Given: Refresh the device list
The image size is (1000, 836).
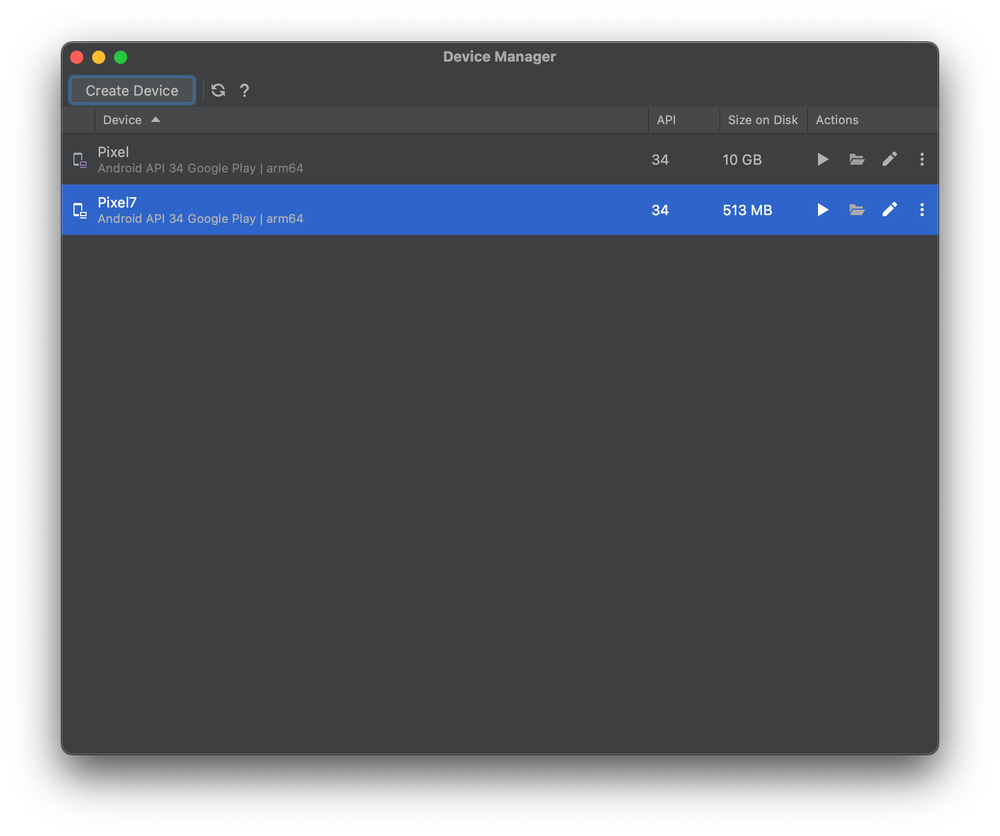Looking at the screenshot, I should pyautogui.click(x=218, y=90).
